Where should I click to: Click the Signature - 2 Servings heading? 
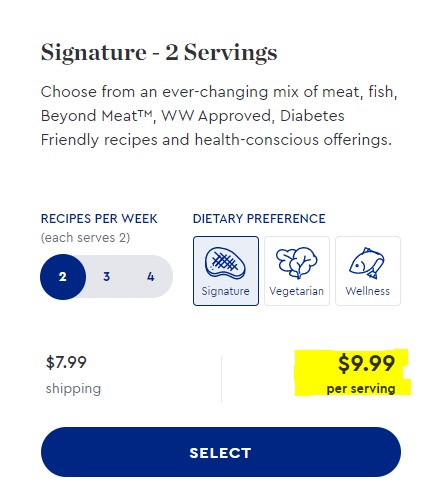159,53
